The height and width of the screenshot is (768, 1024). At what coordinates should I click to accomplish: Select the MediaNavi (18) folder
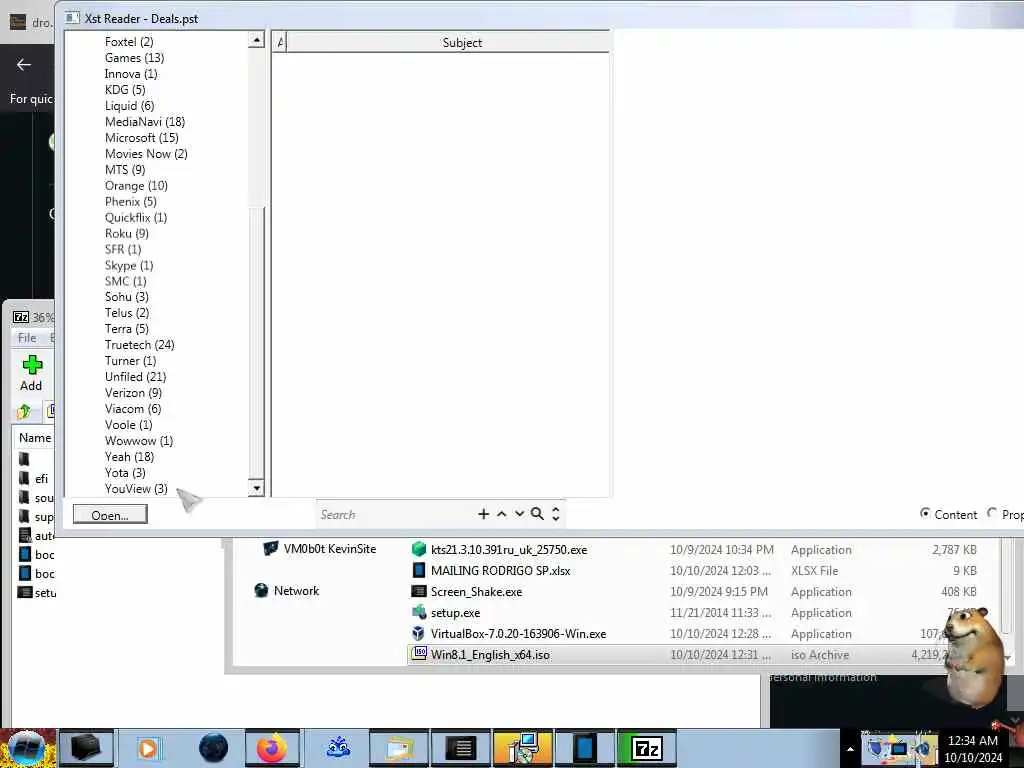[x=145, y=121]
